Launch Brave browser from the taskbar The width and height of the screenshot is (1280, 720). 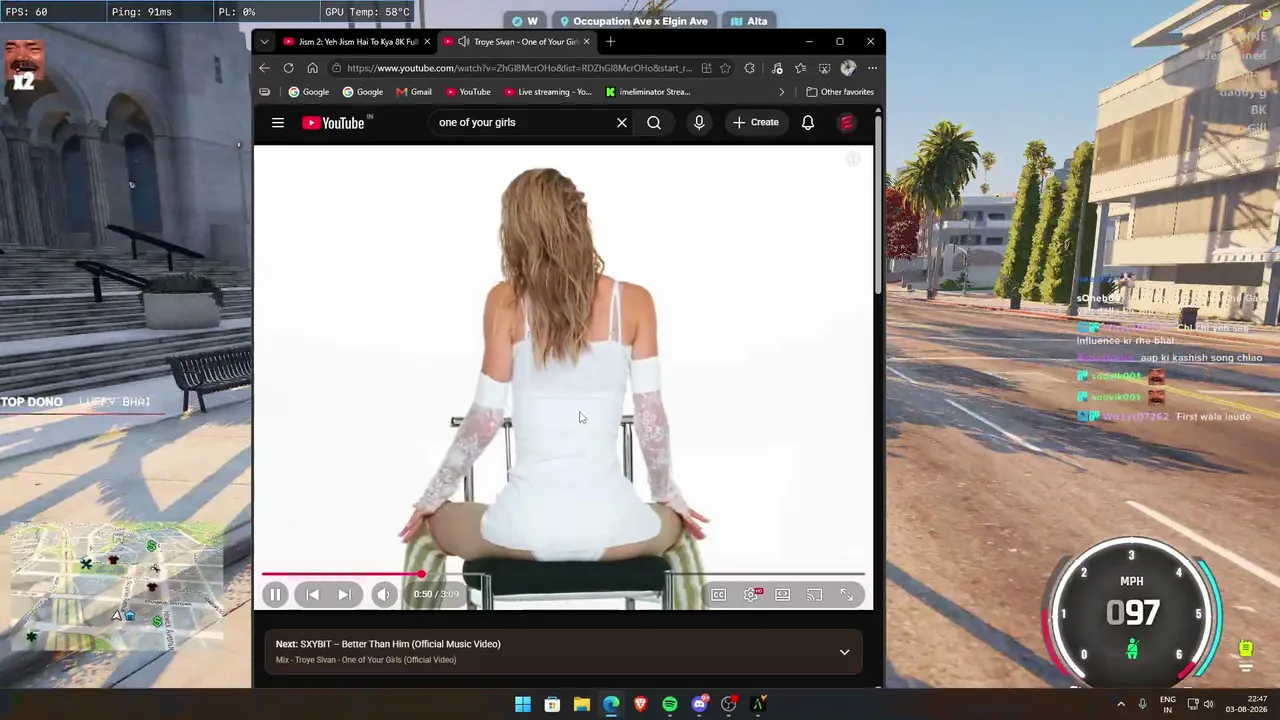click(x=640, y=705)
